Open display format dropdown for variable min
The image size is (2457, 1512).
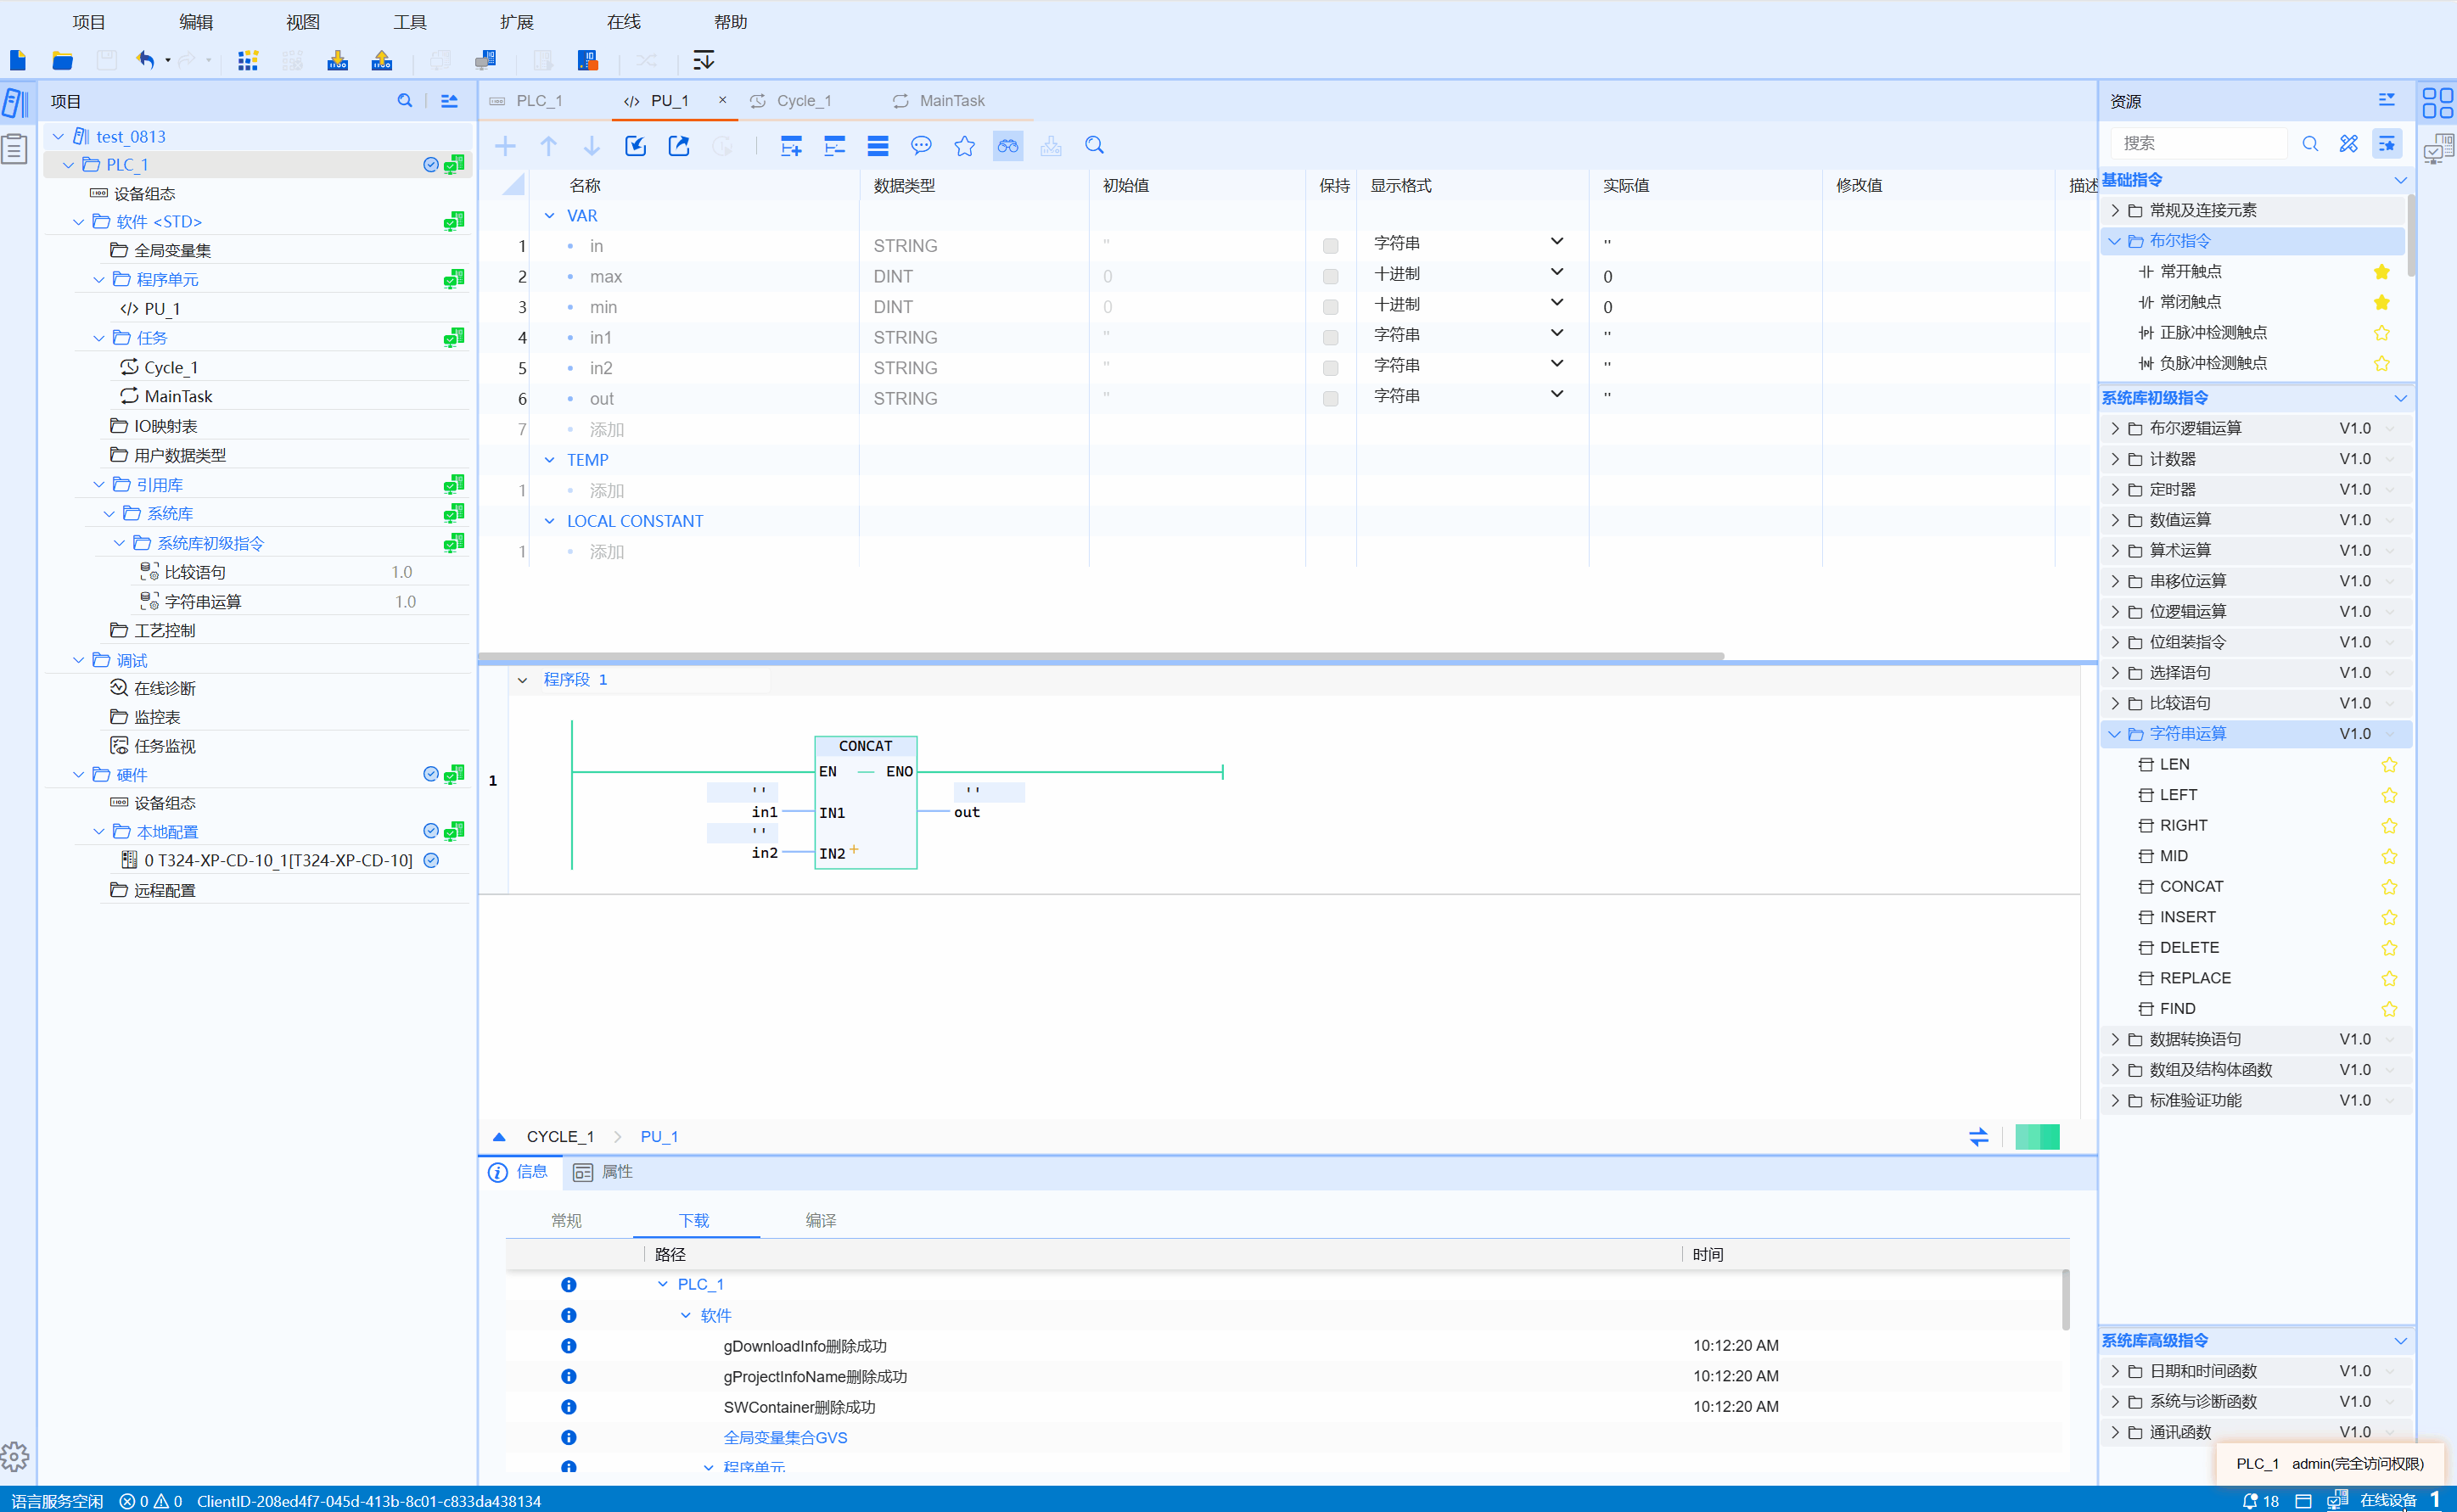point(1556,304)
